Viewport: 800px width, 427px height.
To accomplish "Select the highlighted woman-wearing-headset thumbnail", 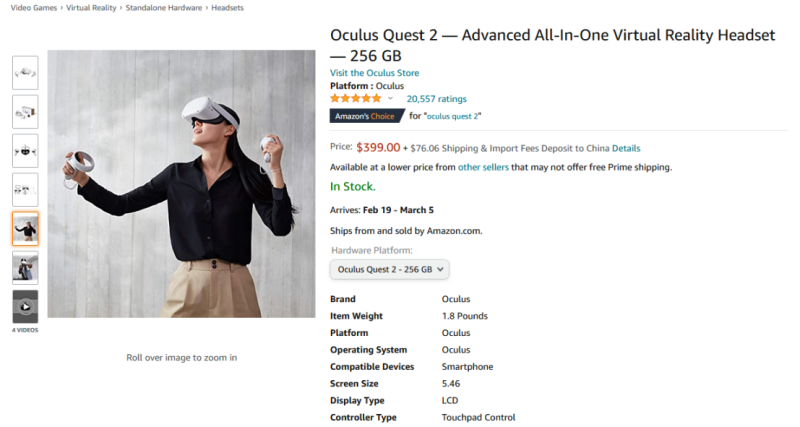I will point(25,229).
